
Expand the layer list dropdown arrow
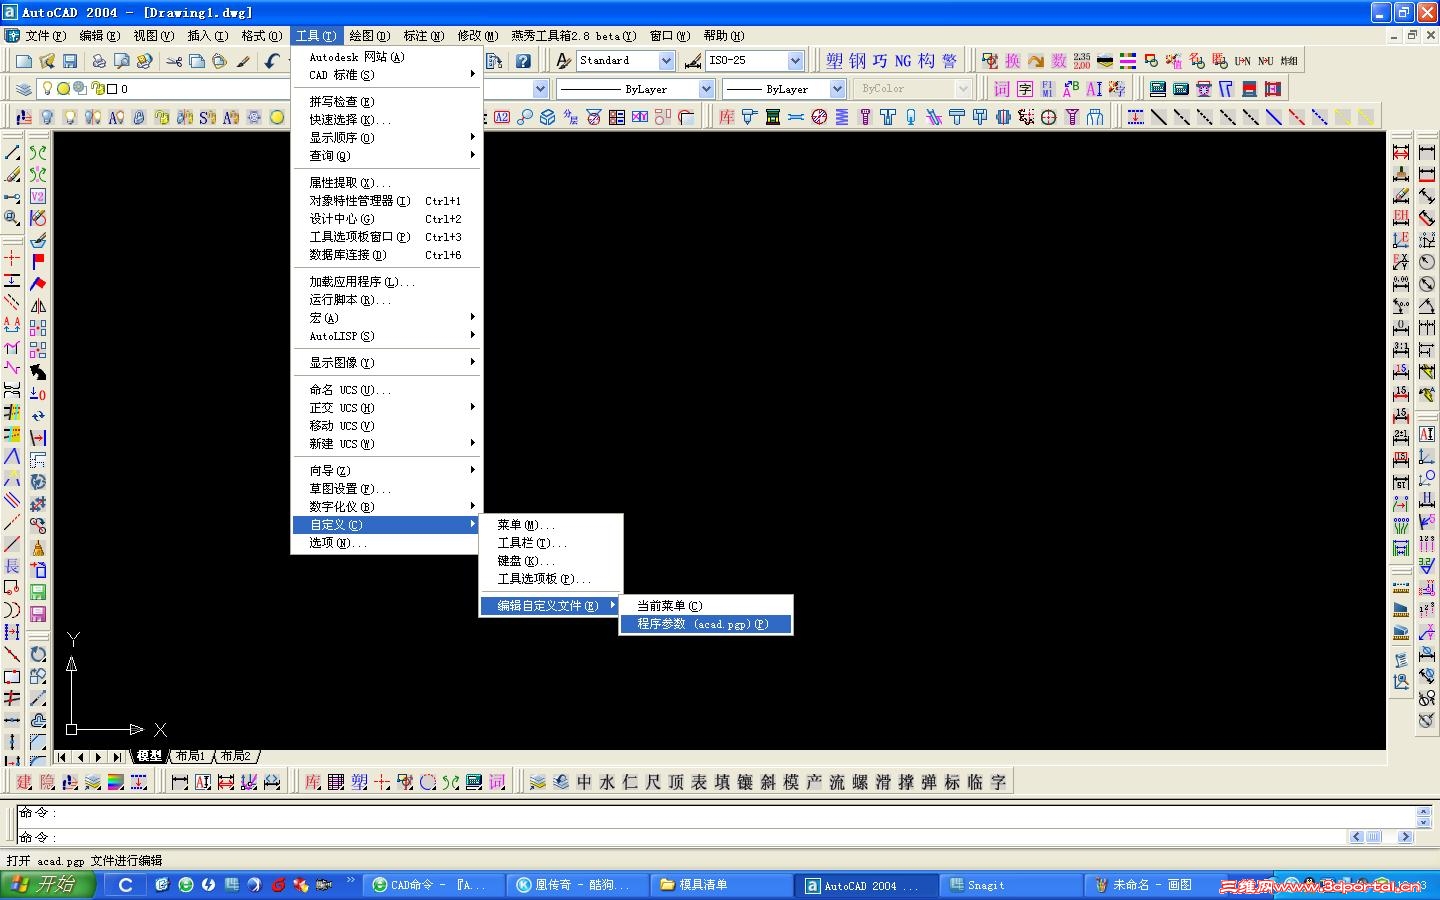(540, 89)
